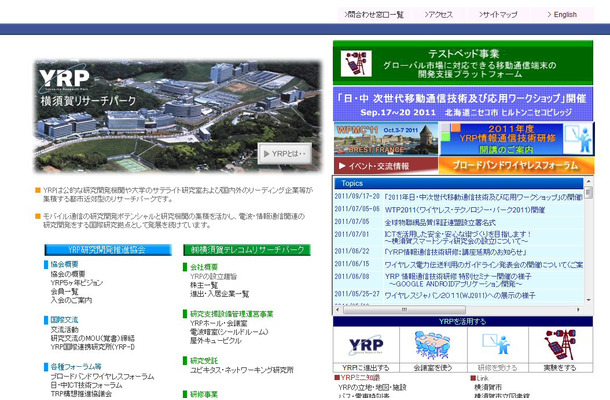The image size is (610, 400).
Task: Open the 全球物聯網品質保証連盟設立署名式 topic
Action: point(440,223)
